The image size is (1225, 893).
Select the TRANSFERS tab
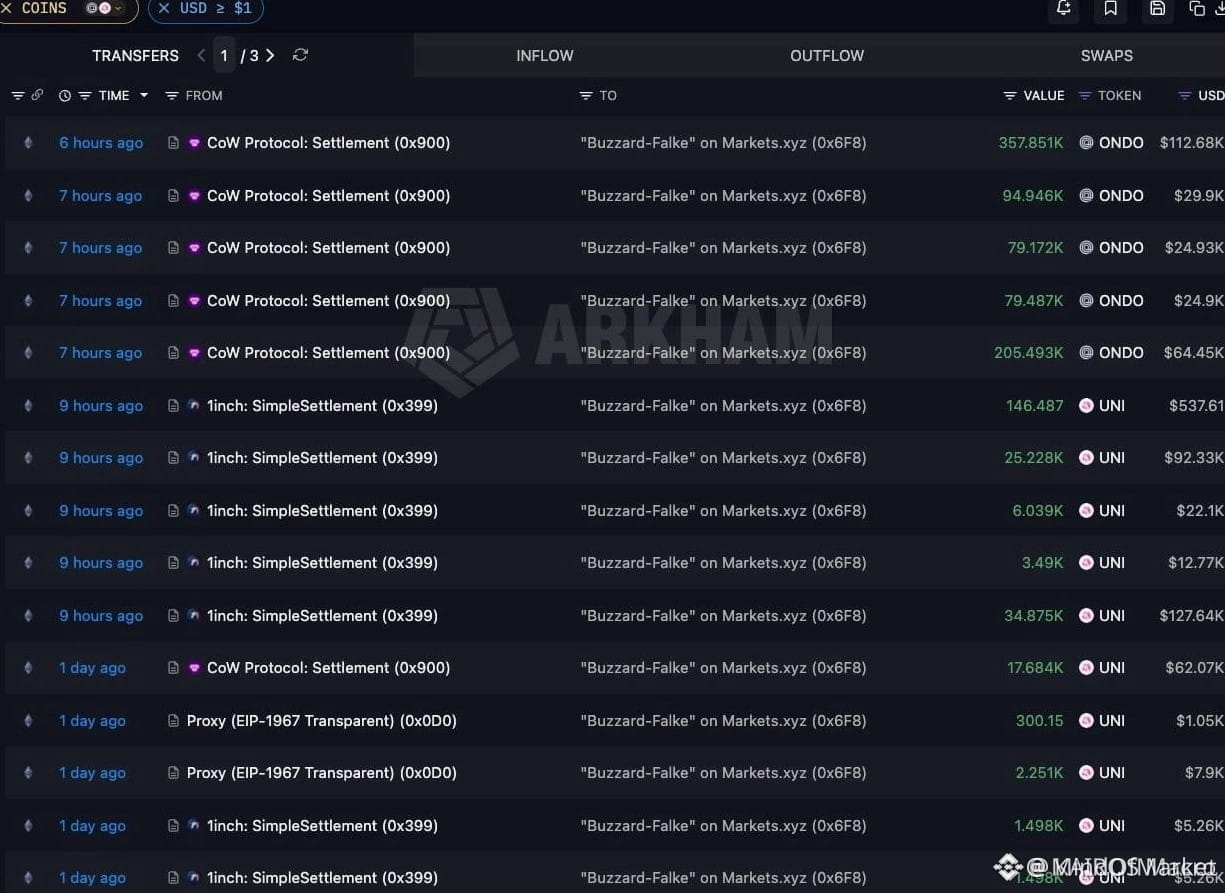click(135, 56)
